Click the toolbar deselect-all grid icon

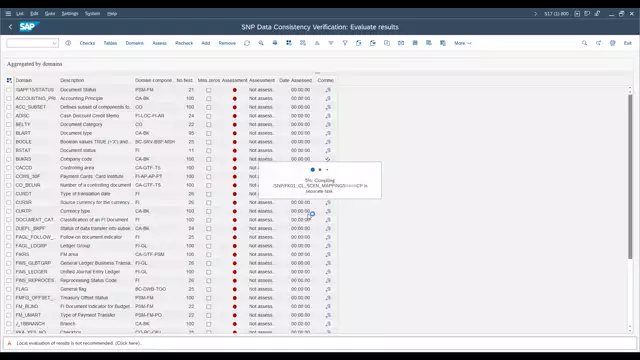tap(303, 43)
